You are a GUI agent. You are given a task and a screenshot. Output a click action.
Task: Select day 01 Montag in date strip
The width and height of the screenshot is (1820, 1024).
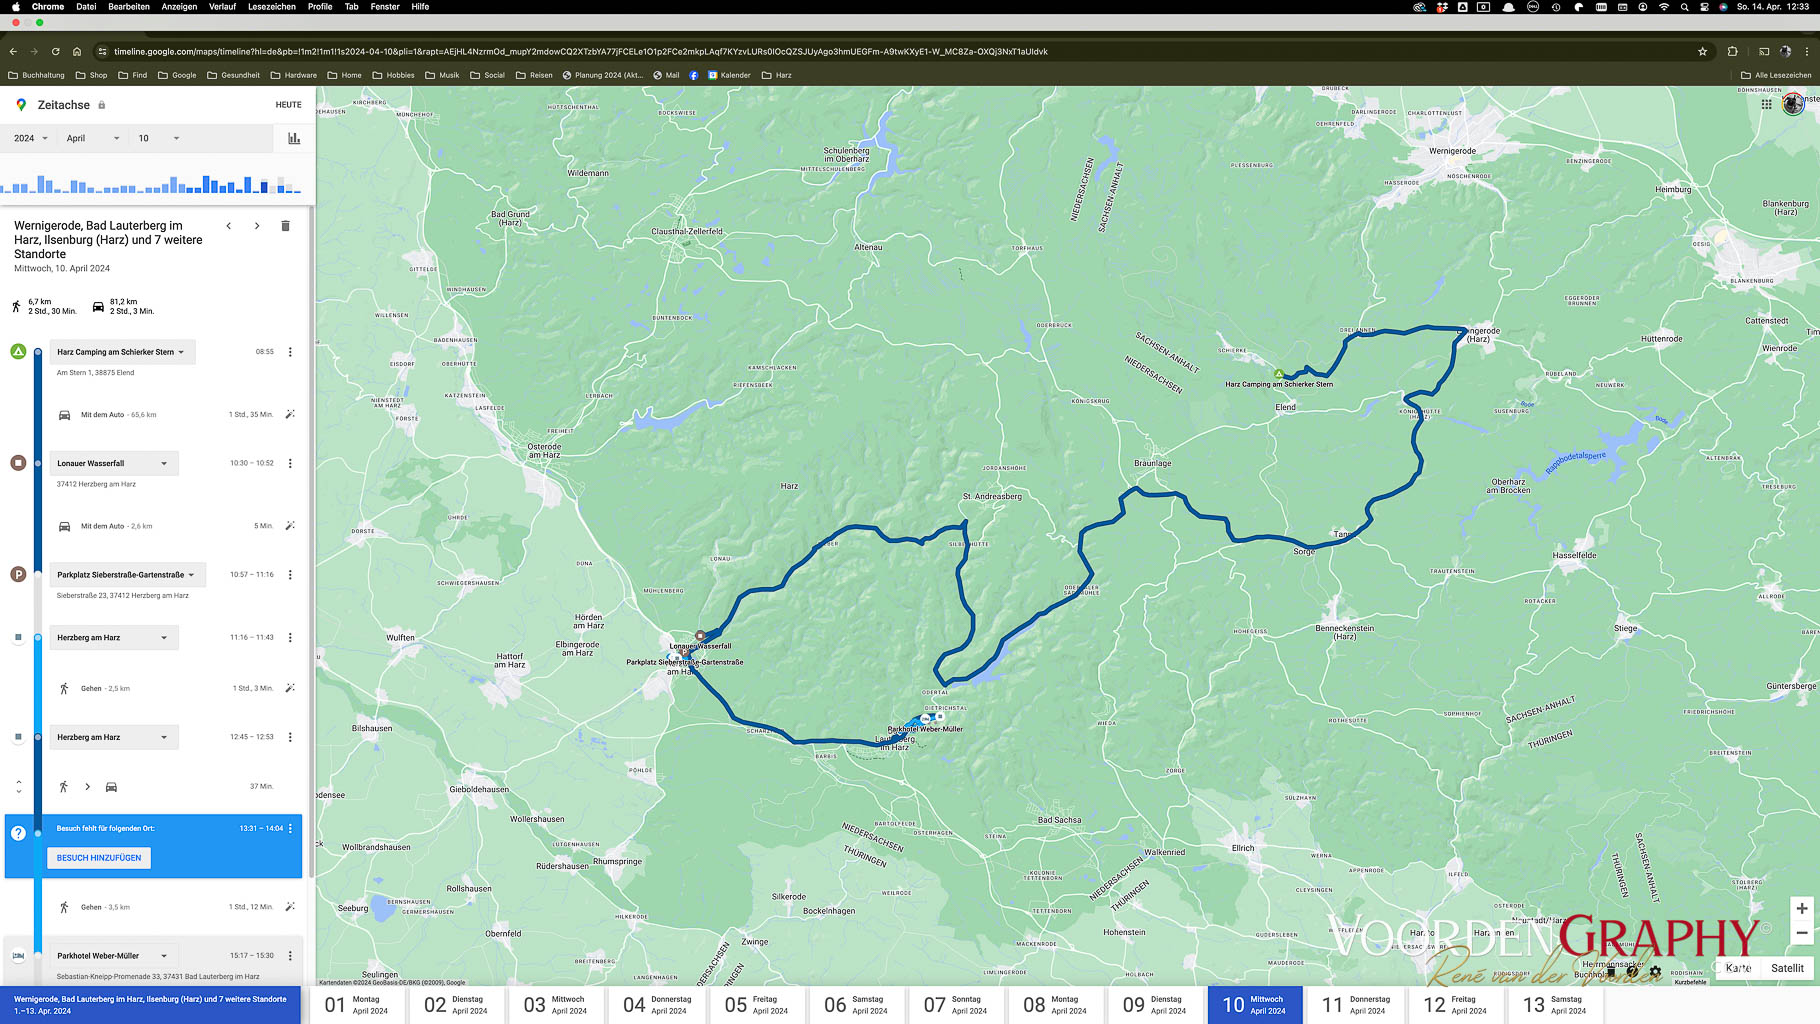click(x=356, y=1005)
